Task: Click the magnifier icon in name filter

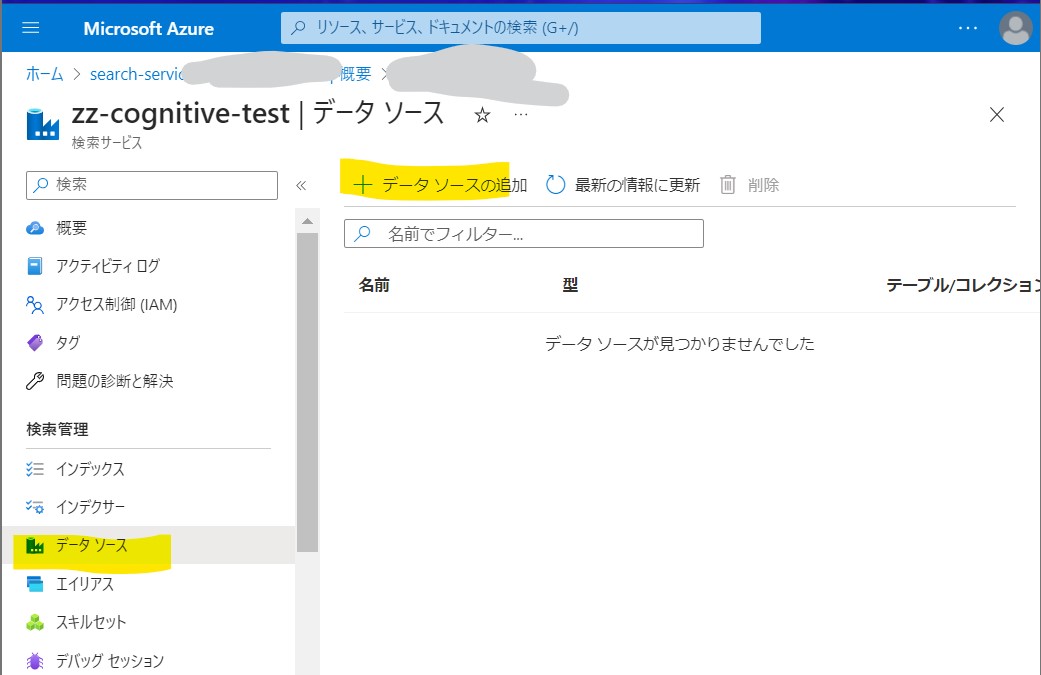Action: pos(362,234)
